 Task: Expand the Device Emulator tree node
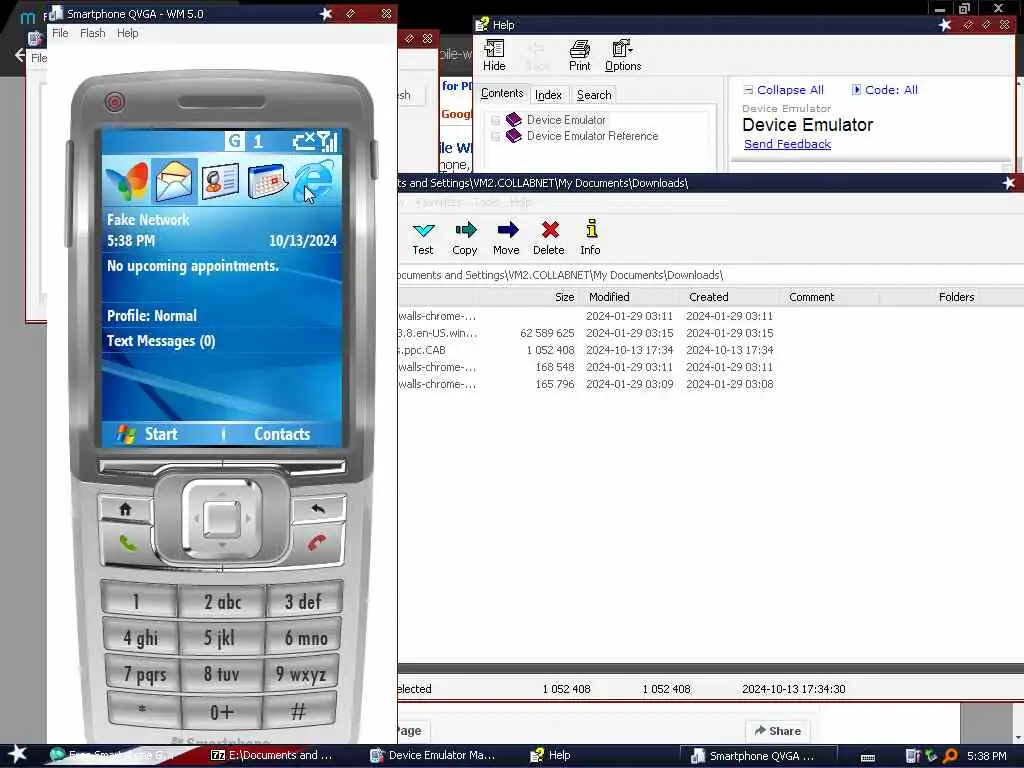[496, 120]
